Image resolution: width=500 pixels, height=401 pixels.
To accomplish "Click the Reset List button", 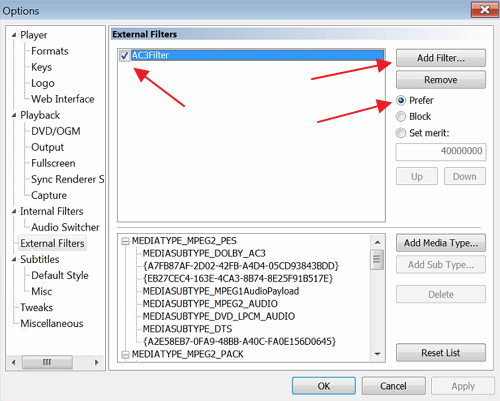I will pos(441,353).
